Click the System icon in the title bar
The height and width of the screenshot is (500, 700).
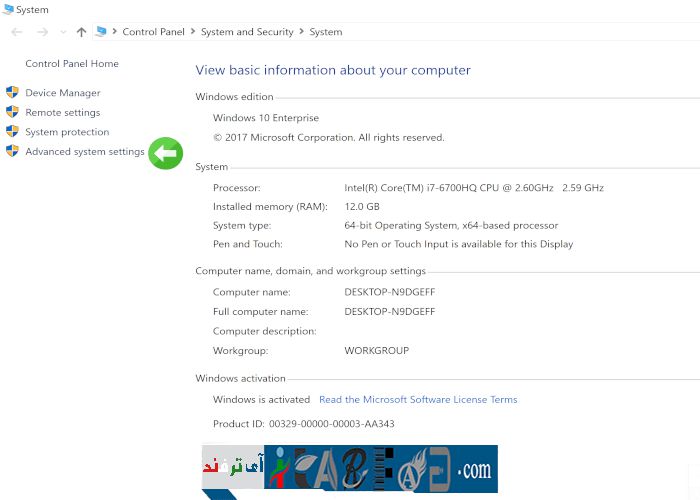pyautogui.click(x=8, y=9)
